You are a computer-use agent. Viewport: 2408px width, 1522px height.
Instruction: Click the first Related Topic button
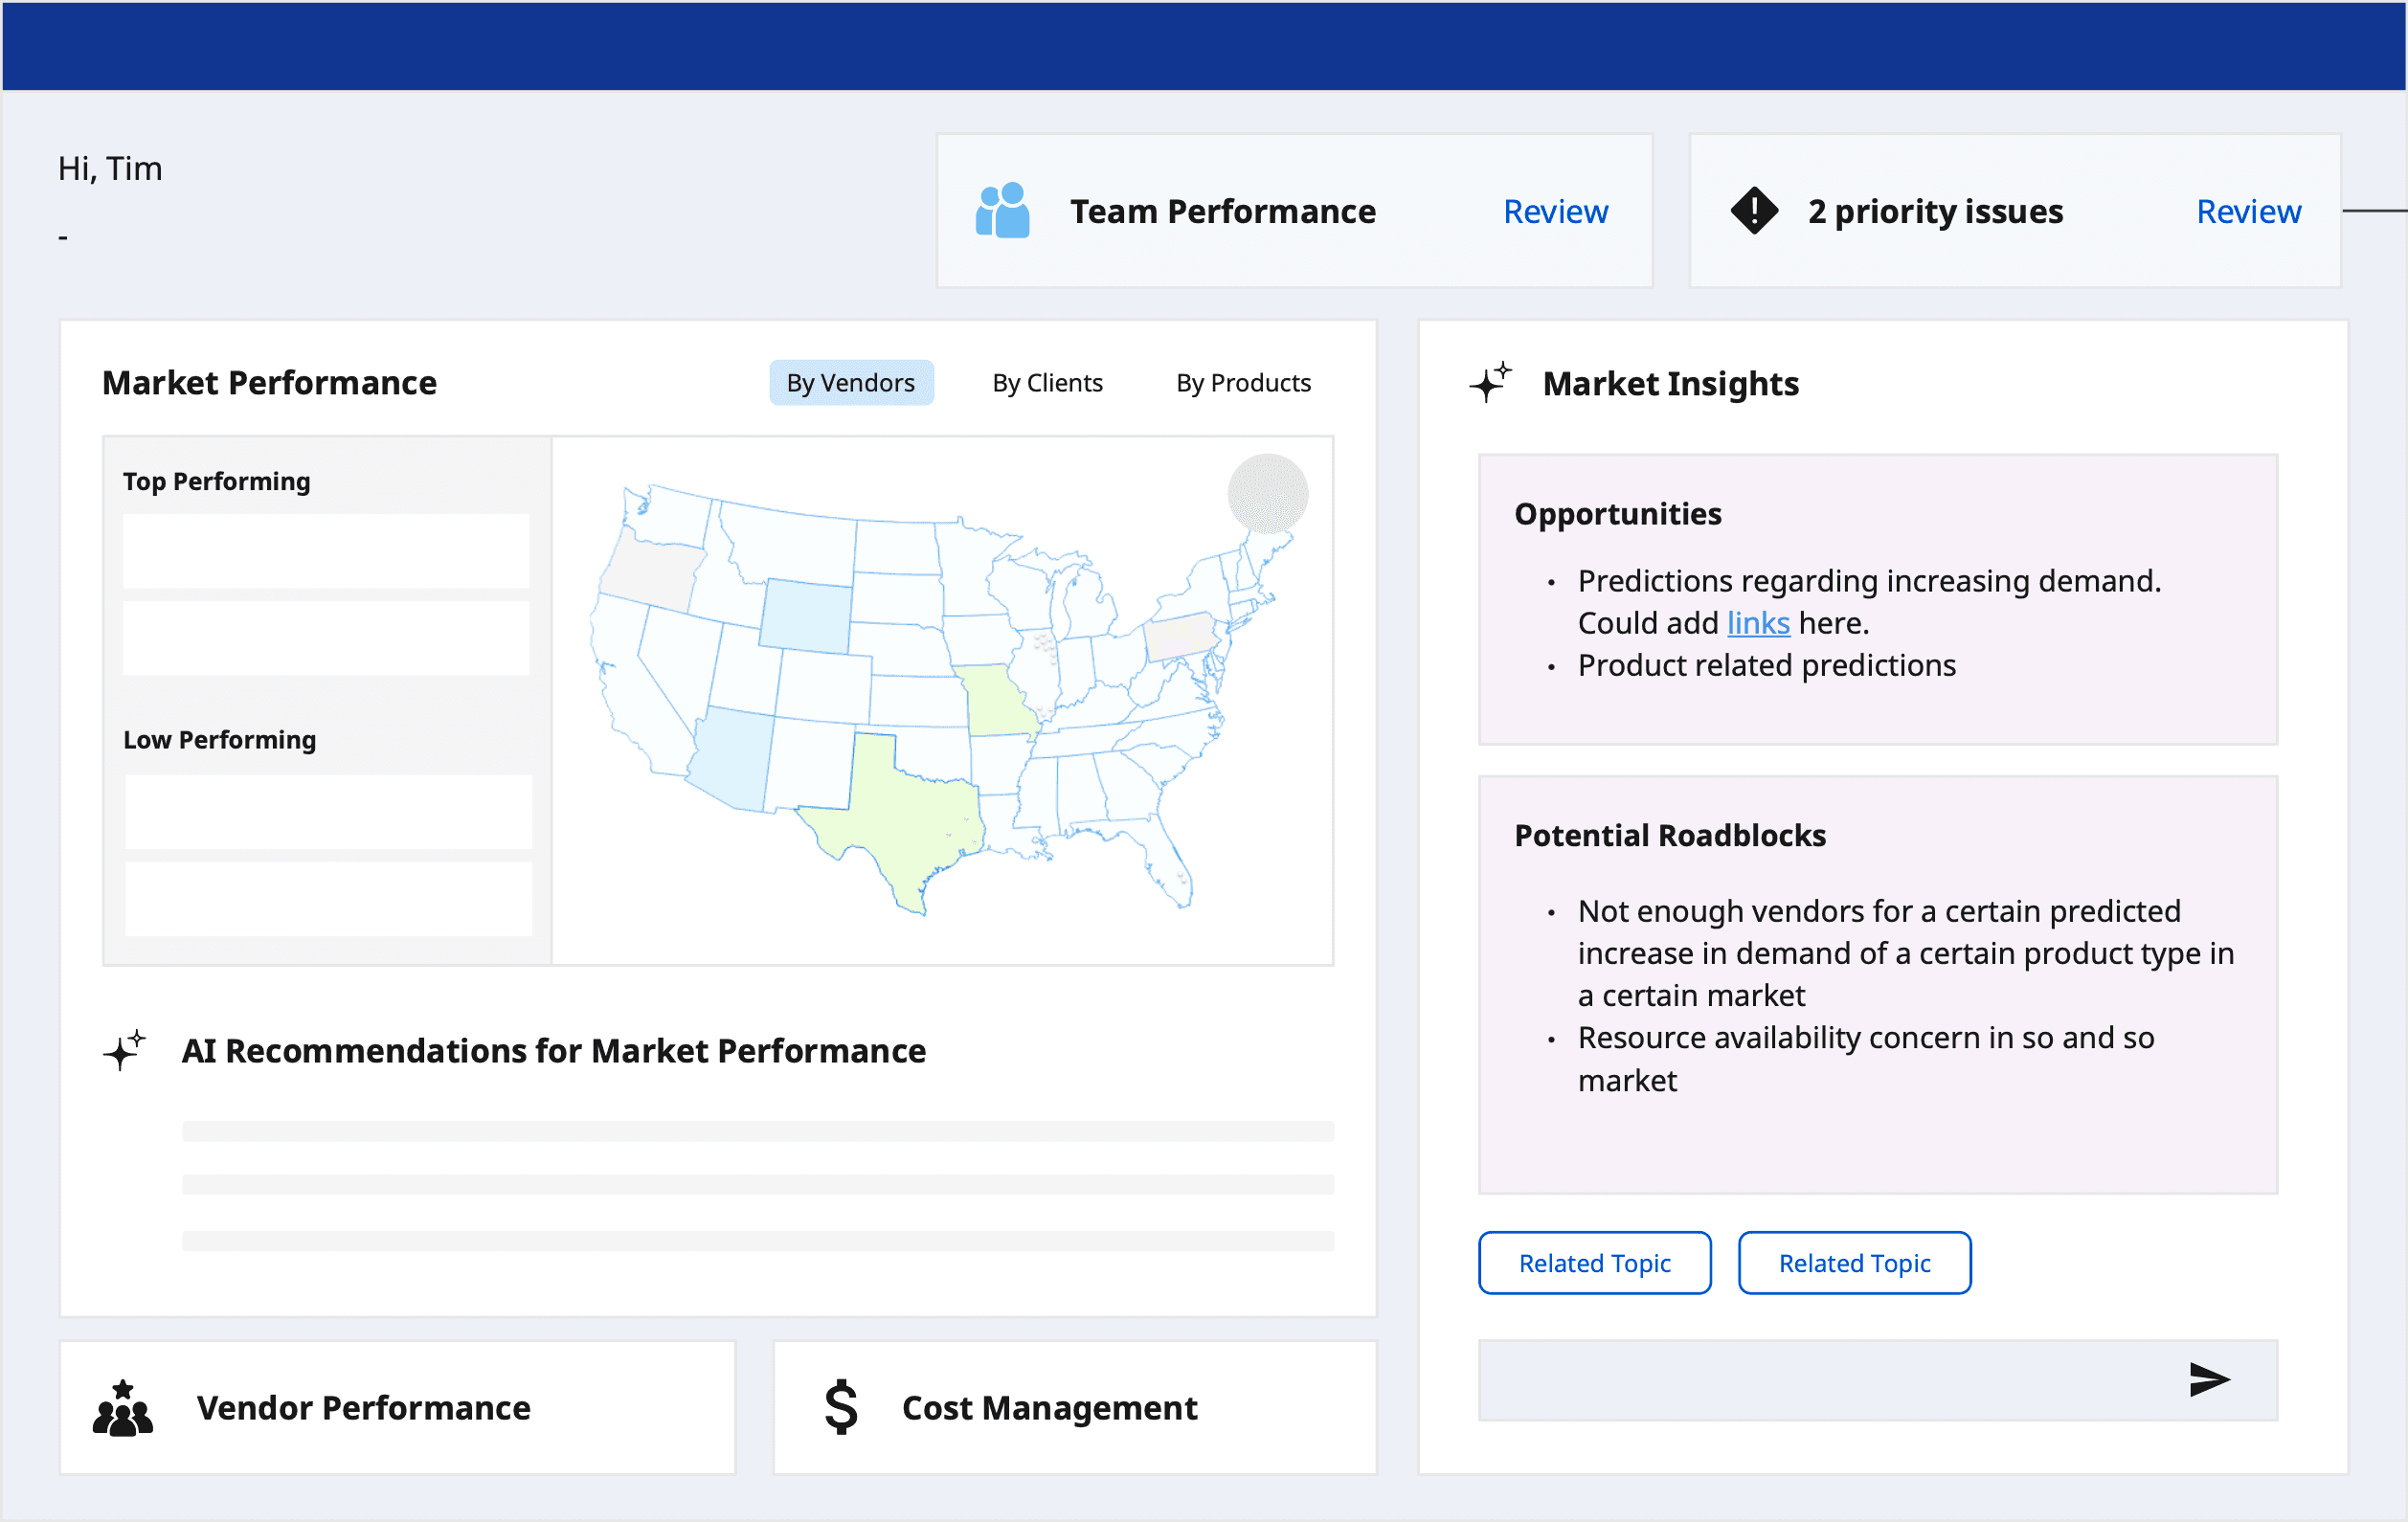click(1594, 1263)
